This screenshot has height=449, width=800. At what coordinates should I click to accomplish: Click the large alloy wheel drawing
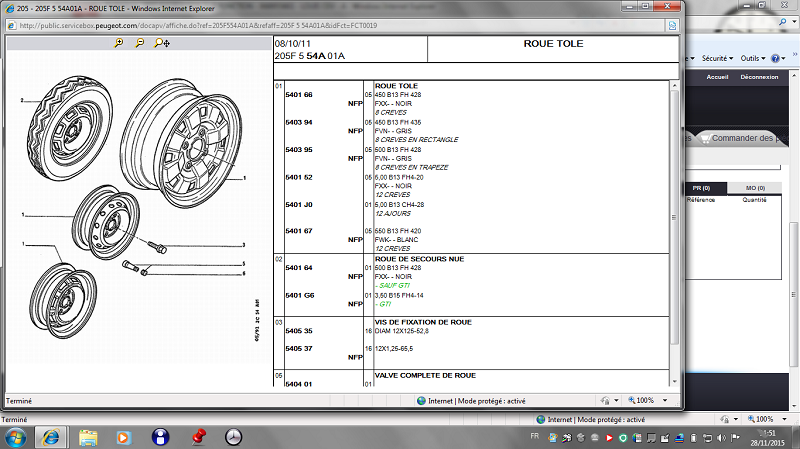[x=182, y=143]
